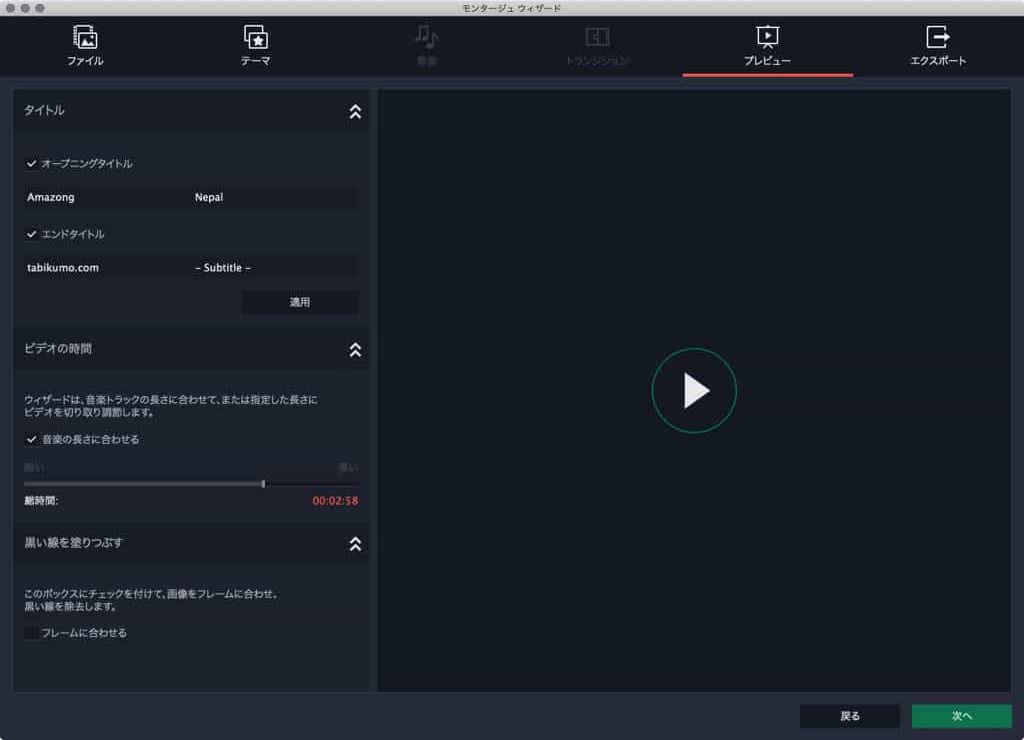Open the ファイル step icon
Screen dimensions: 1024x740
tap(85, 37)
